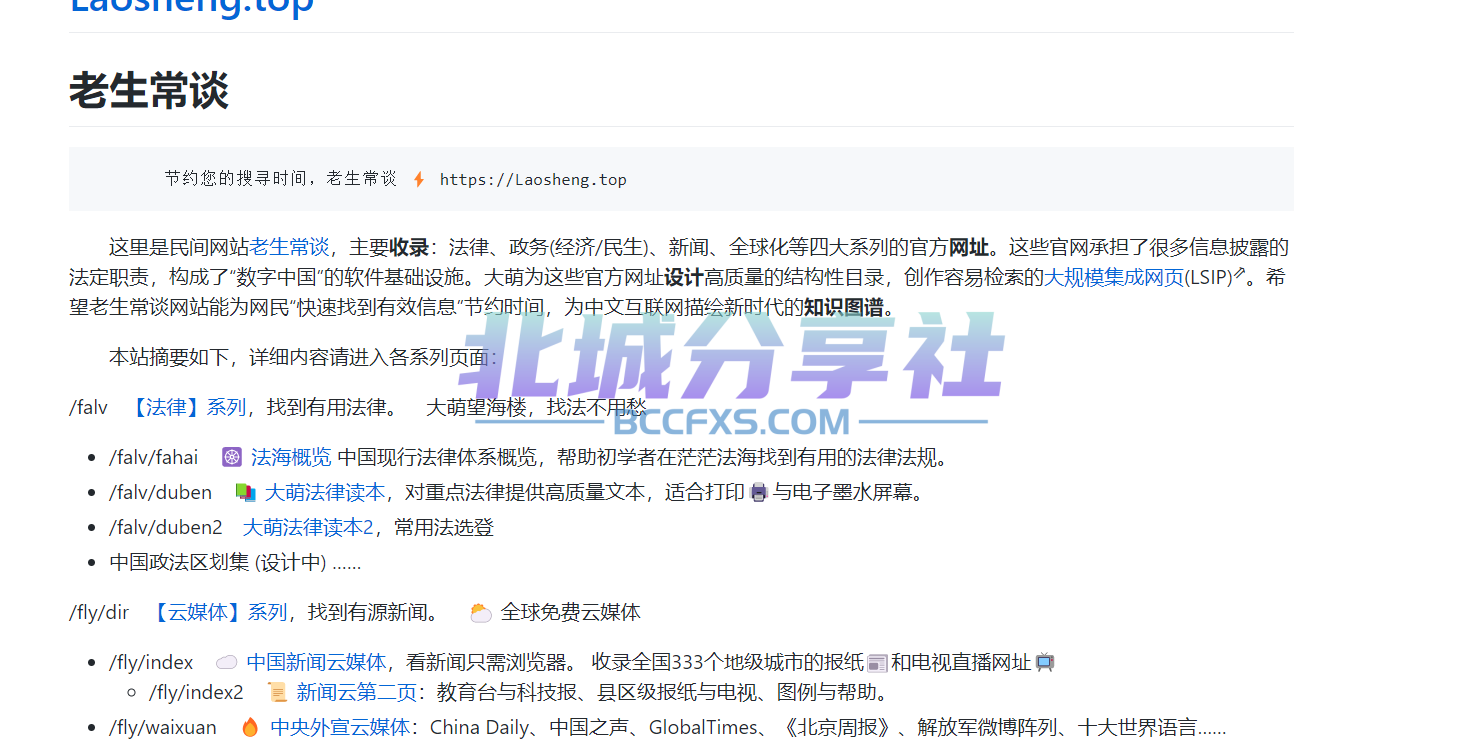Open the 新闻云第二页 link

[x=356, y=692]
